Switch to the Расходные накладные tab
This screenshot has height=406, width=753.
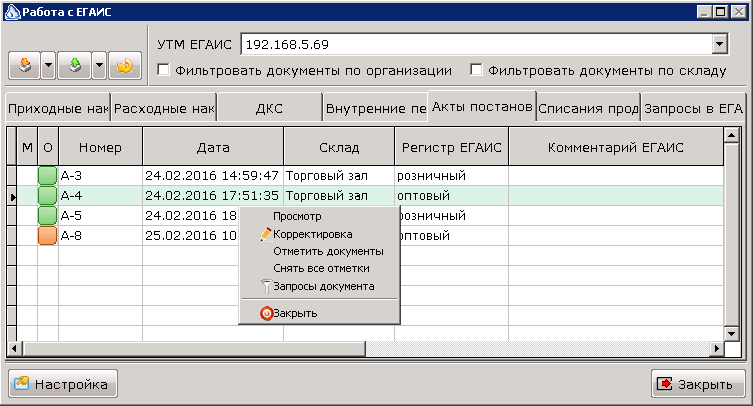tap(164, 109)
